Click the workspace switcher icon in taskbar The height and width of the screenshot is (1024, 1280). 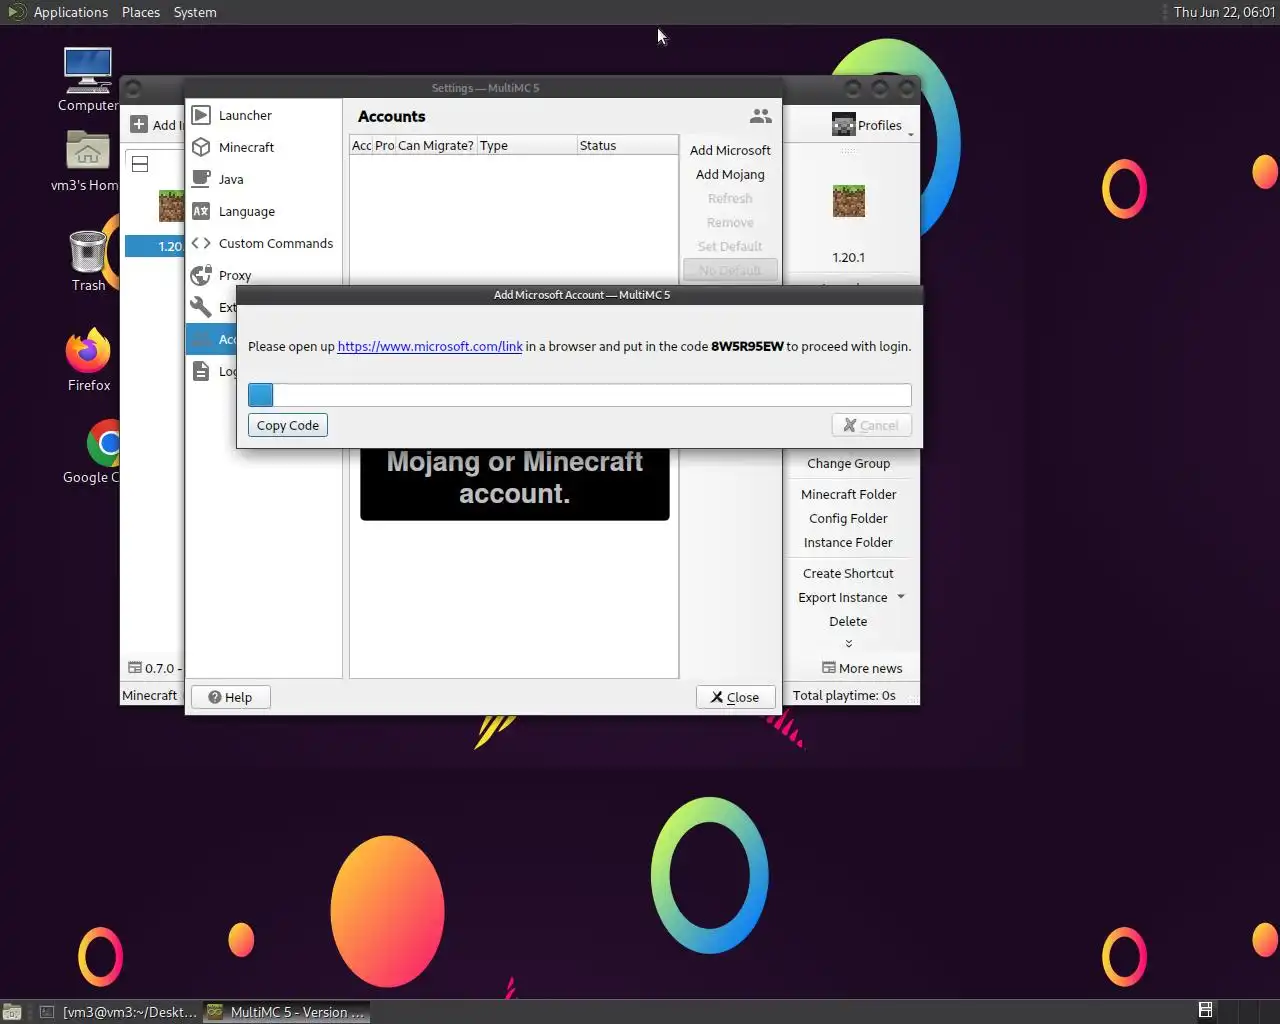[x=1205, y=1010]
